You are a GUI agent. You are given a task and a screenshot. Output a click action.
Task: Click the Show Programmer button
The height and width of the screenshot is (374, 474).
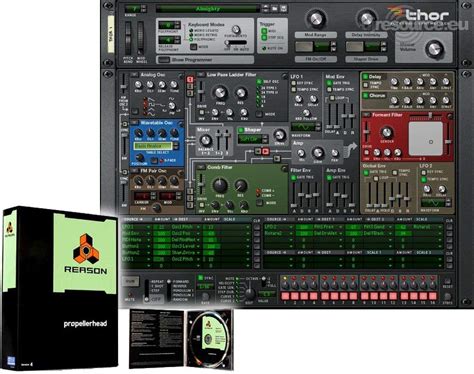205,60
